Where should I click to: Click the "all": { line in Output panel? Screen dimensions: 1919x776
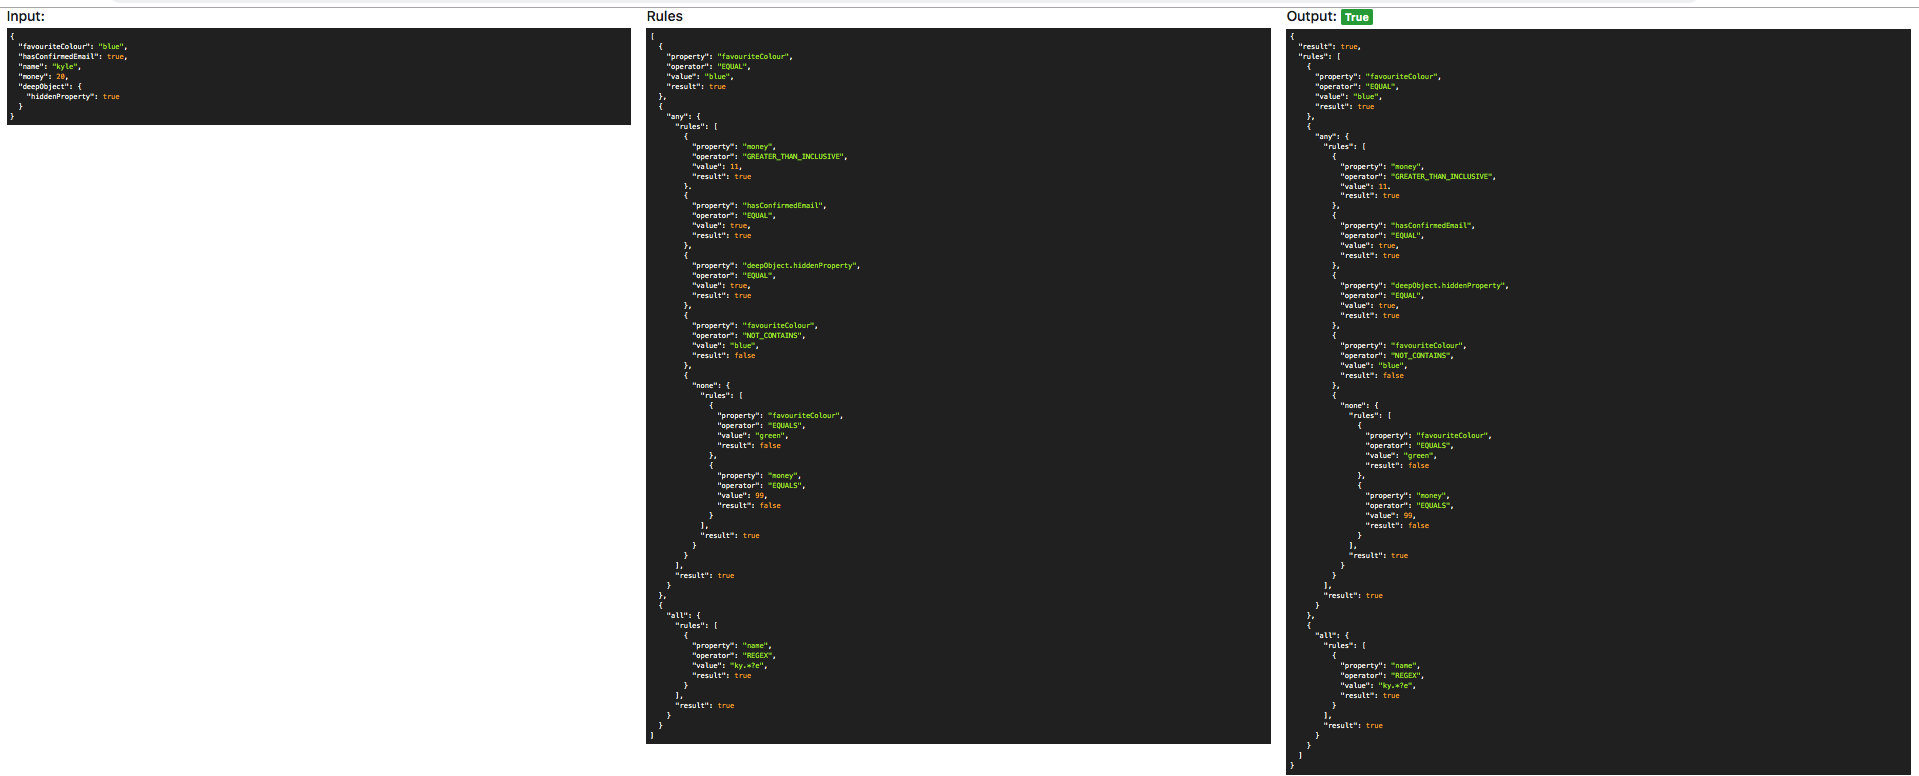(1332, 636)
